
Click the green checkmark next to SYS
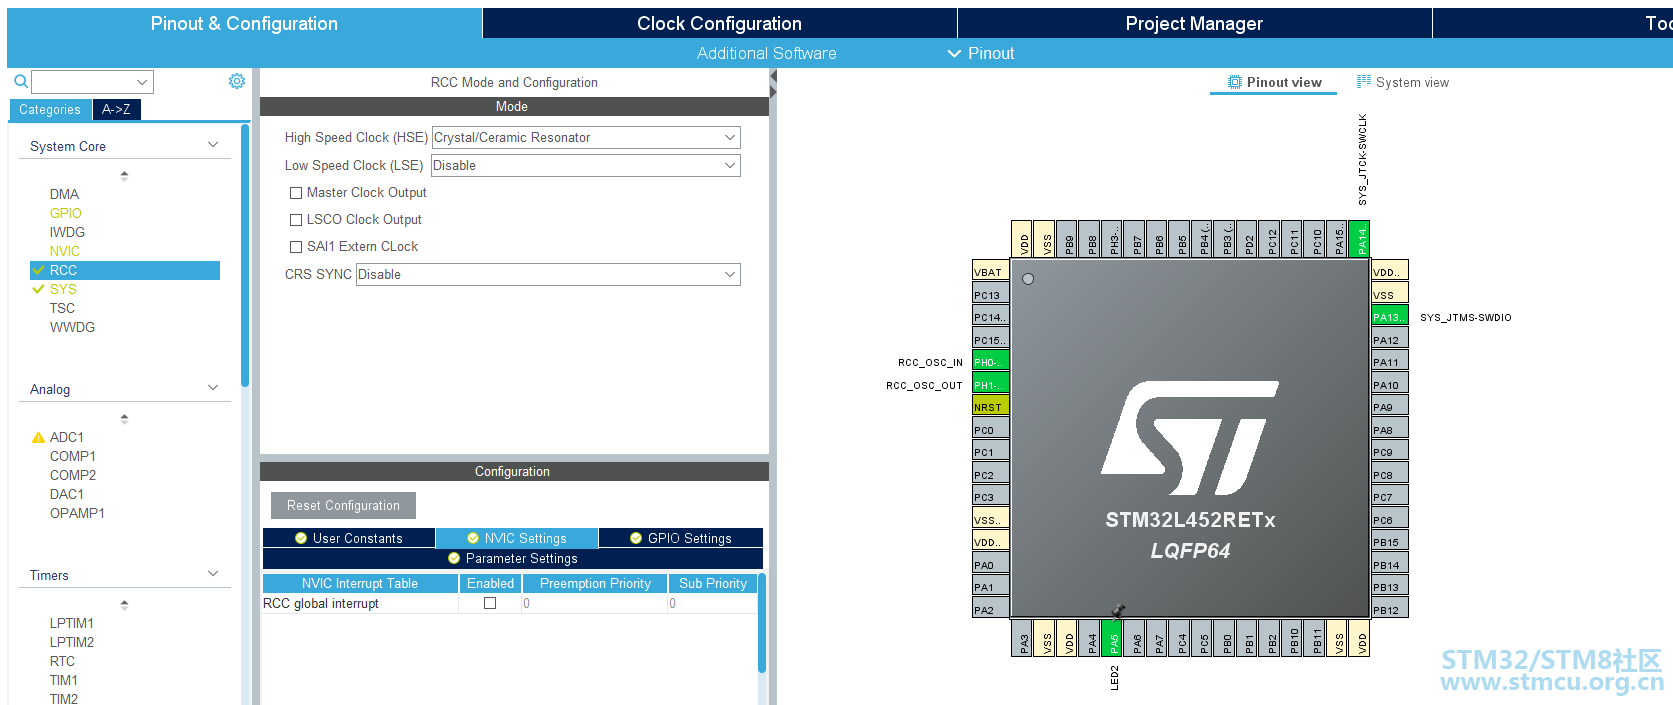38,289
